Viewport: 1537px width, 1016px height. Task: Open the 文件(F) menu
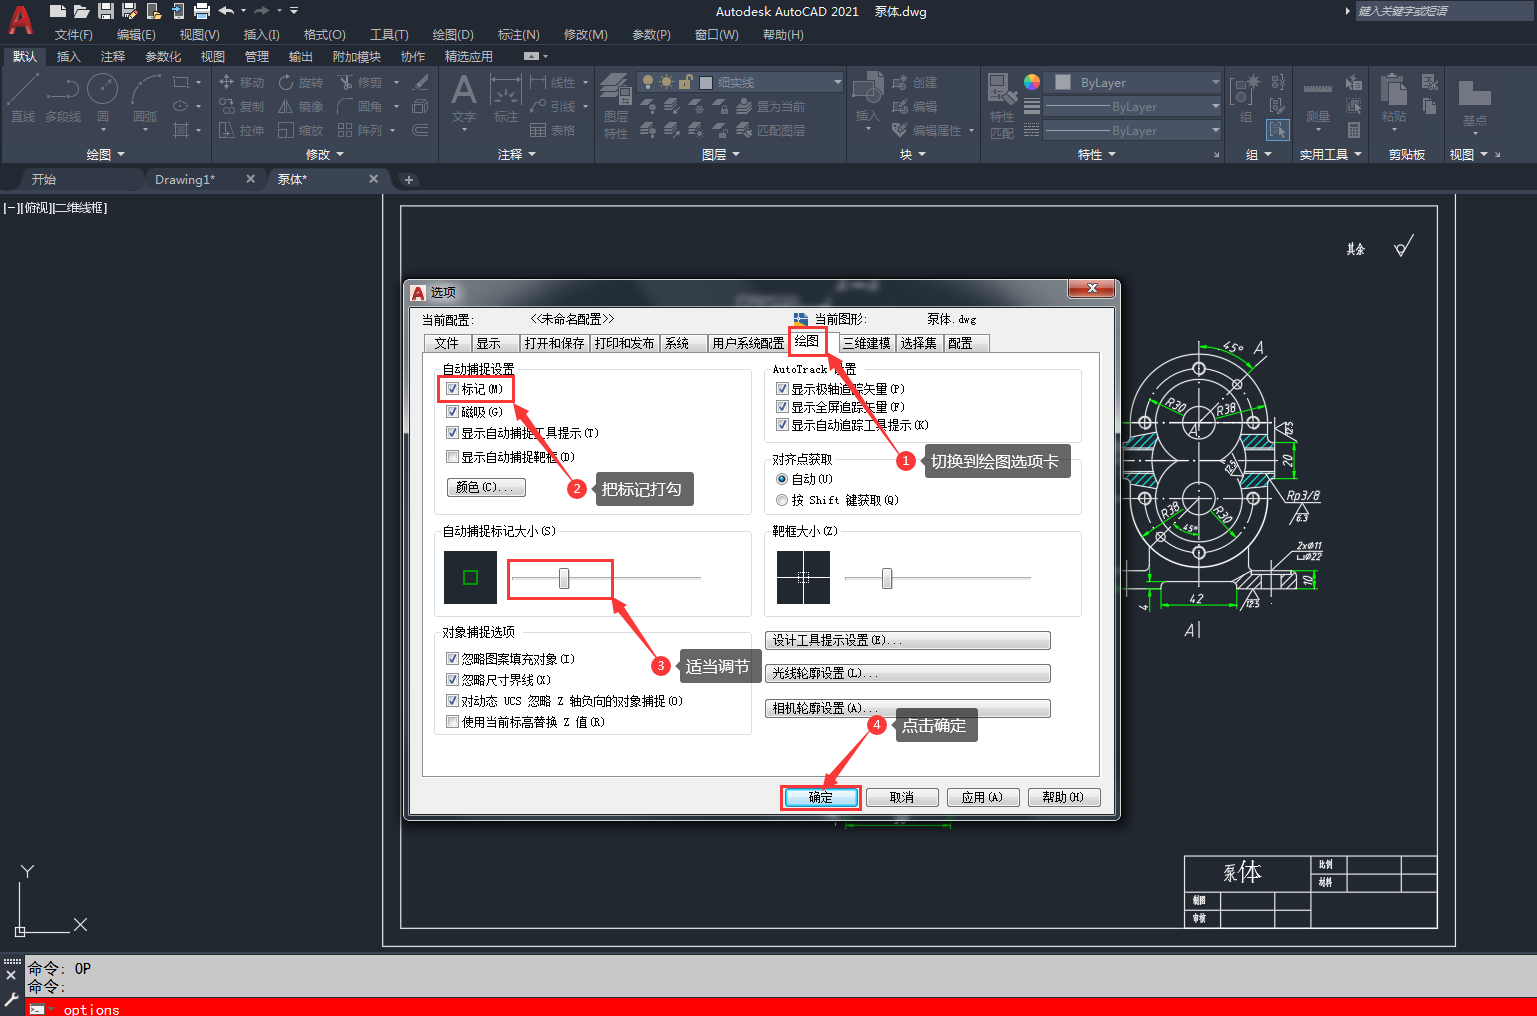[x=74, y=35]
